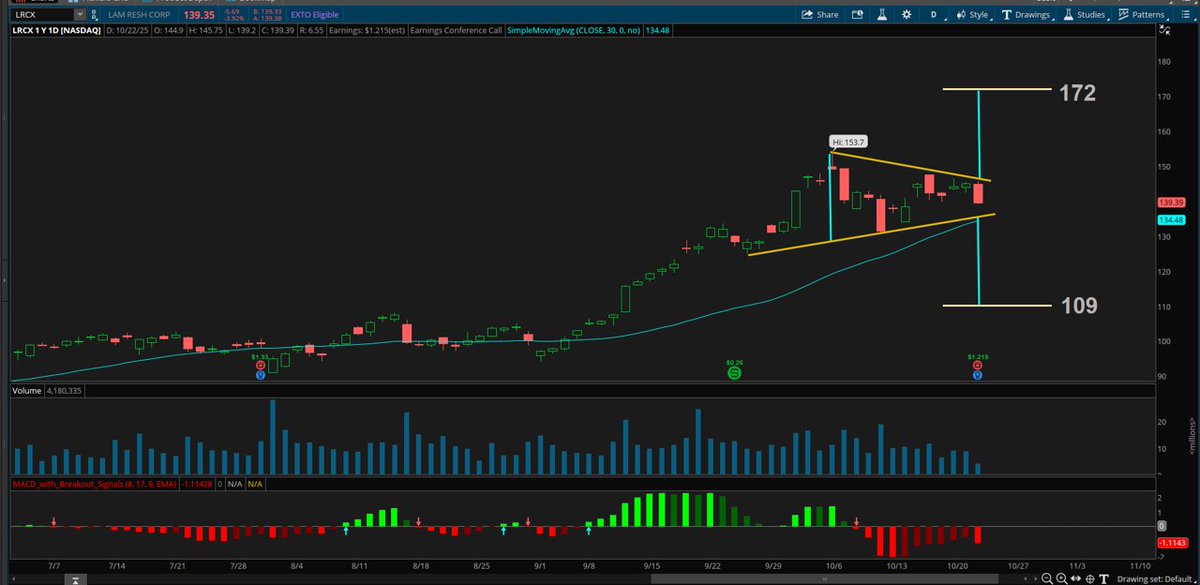Screen dimensions: 1200x585
Task: Open chart settings gear icon
Action: pyautogui.click(x=906, y=15)
